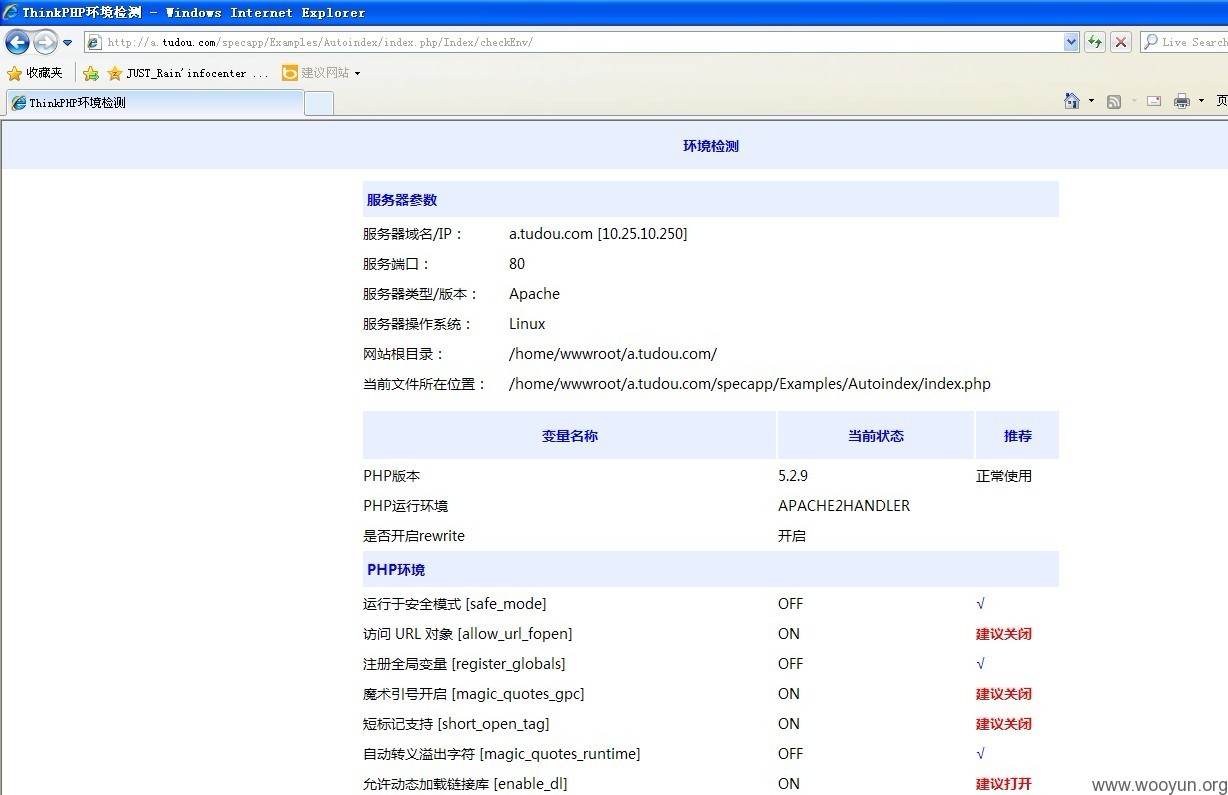The width and height of the screenshot is (1228, 795).
Task: Refresh the page with the green arrows icon
Action: [1095, 42]
